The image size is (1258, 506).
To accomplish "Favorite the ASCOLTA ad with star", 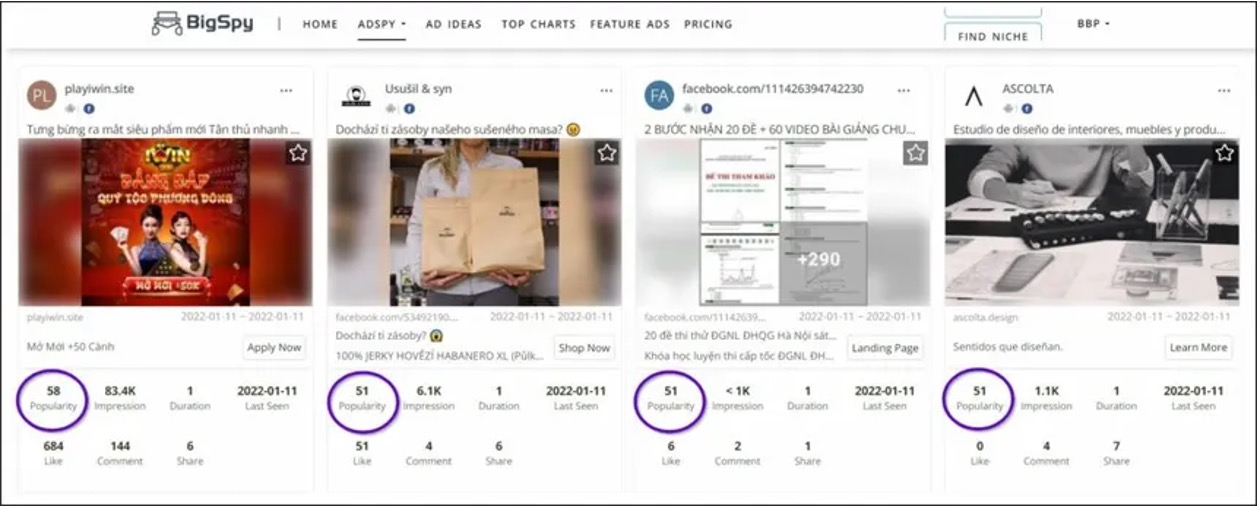I will [x=1224, y=153].
